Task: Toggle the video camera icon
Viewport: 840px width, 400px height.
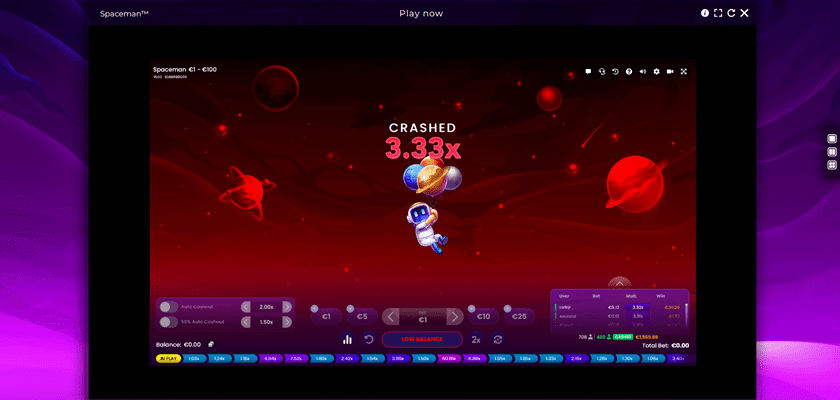Action: coord(670,71)
